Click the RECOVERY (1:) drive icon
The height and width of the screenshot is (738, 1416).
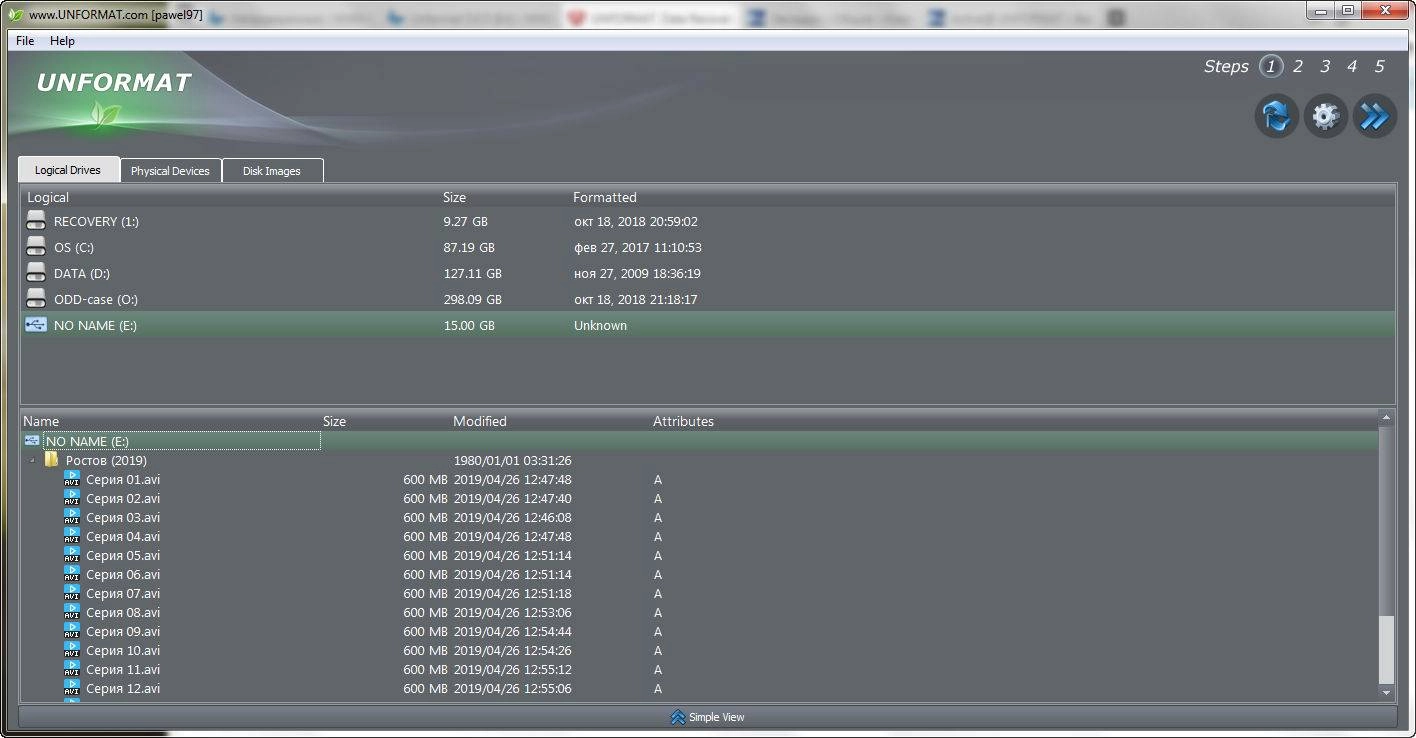click(36, 221)
